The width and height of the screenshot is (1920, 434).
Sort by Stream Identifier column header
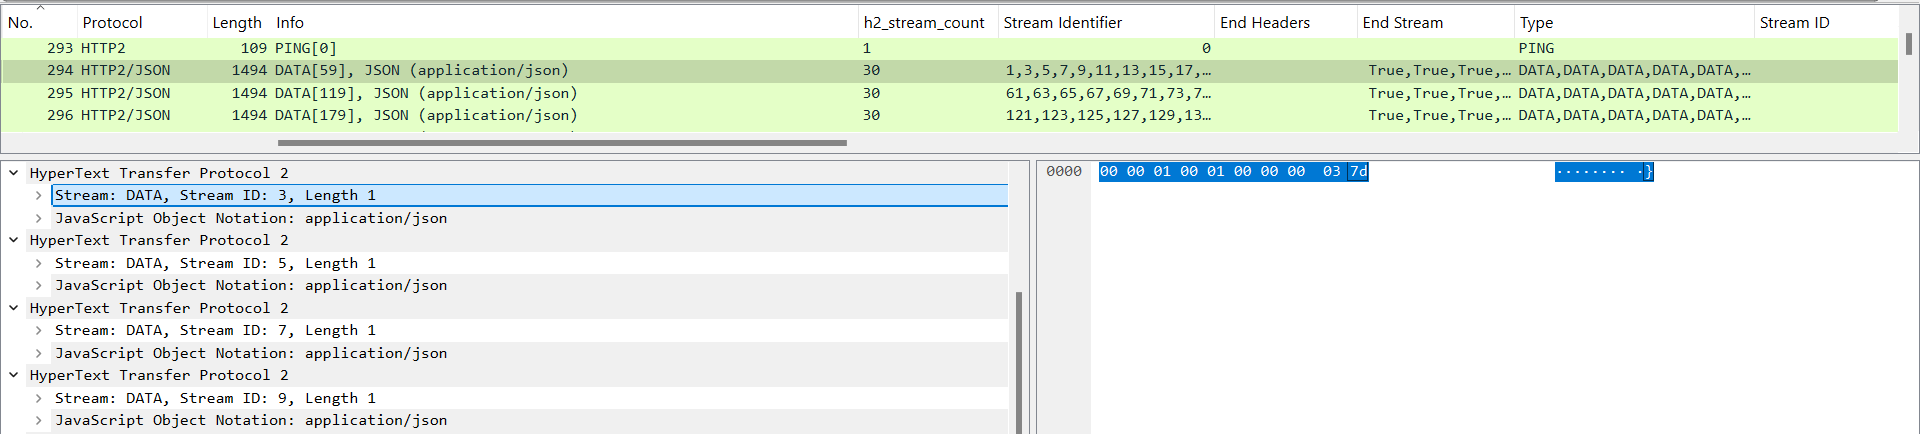tap(1062, 22)
